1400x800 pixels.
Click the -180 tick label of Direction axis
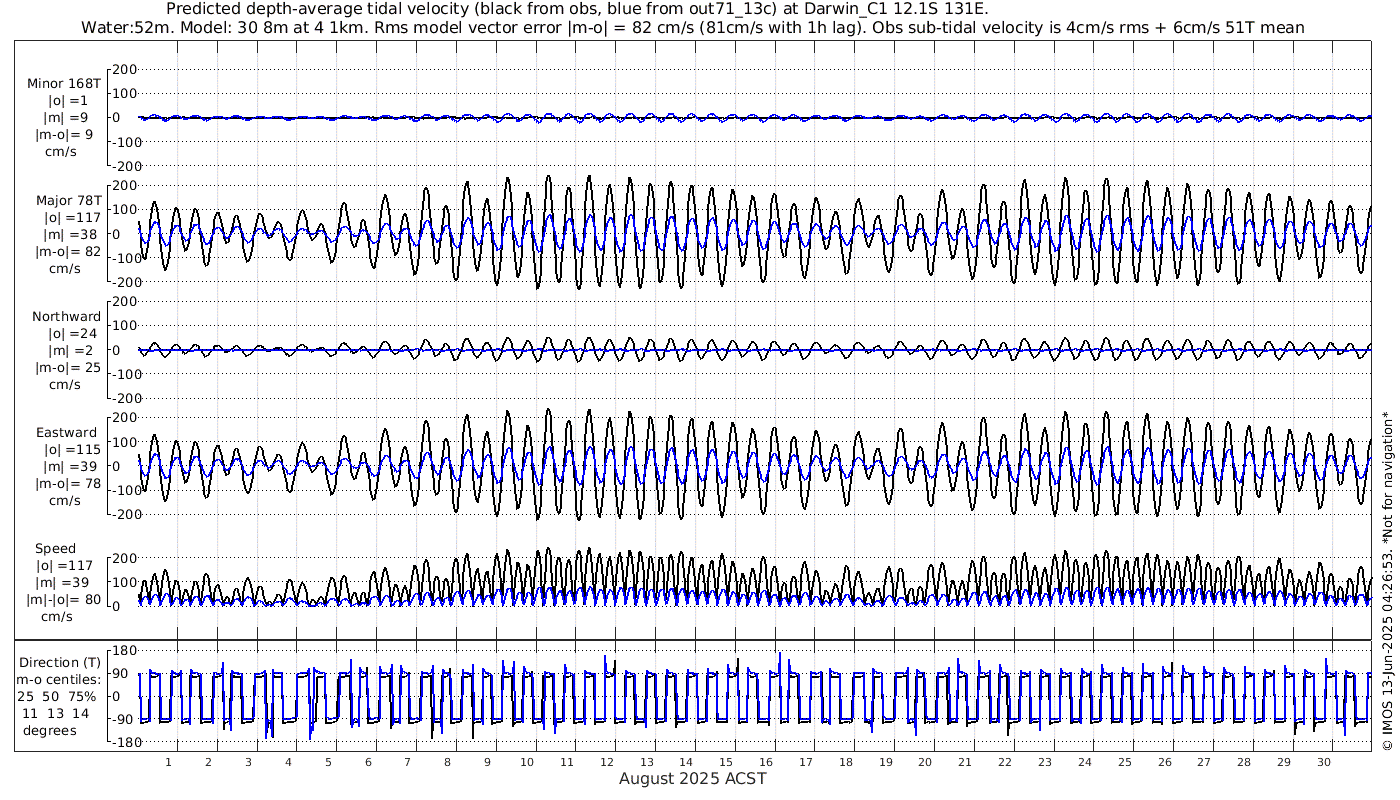coord(120,743)
